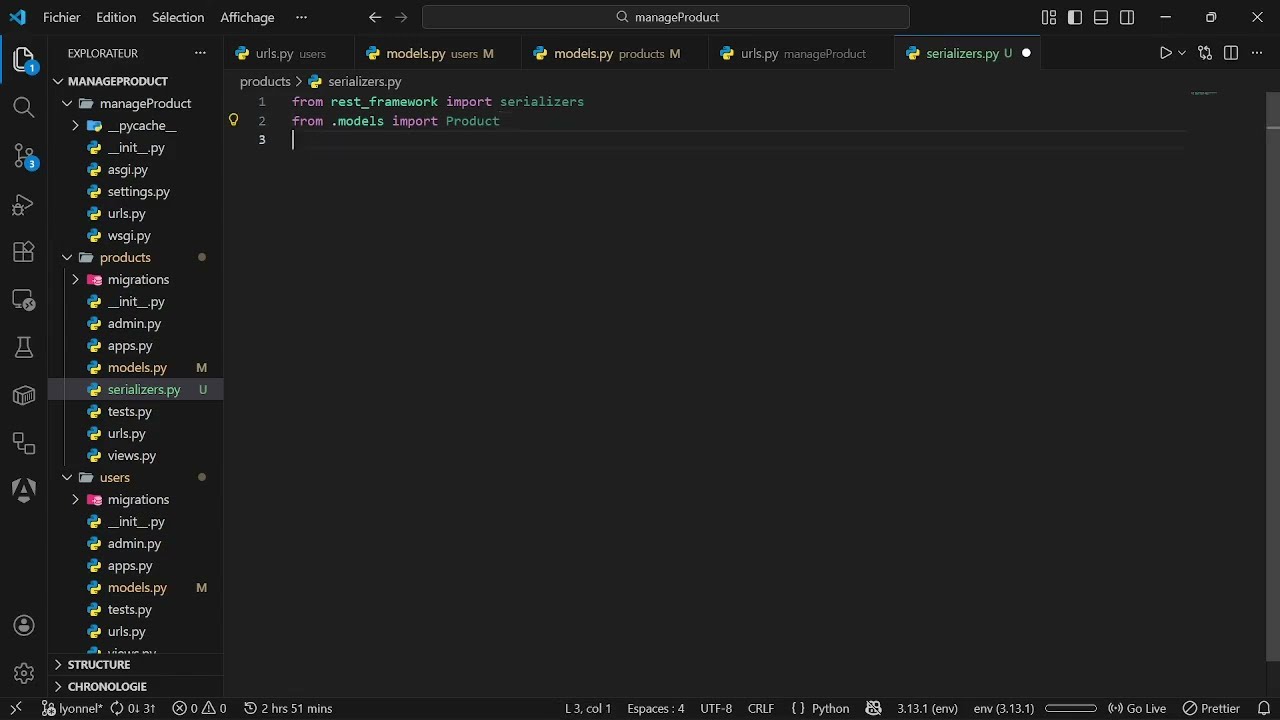
Task: Toggle the secondary side bar
Action: point(1127,17)
